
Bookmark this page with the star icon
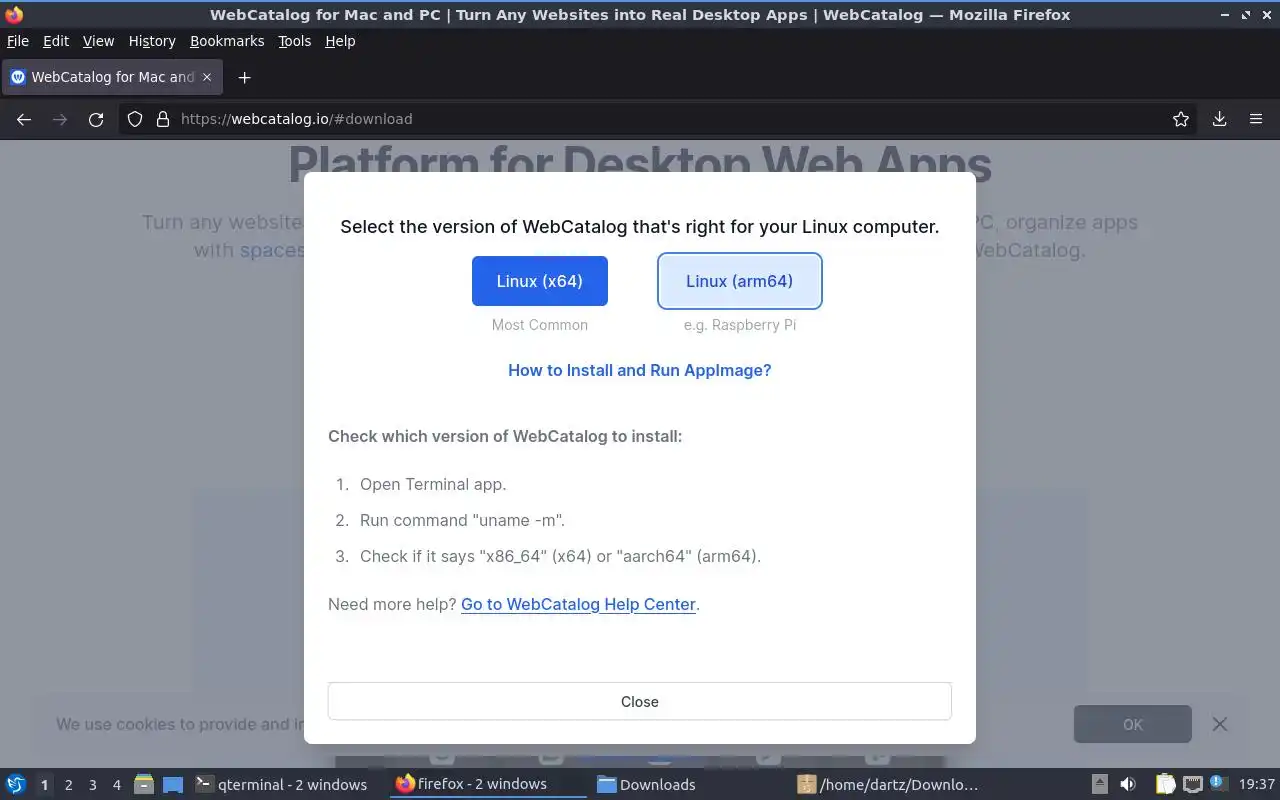point(1181,119)
